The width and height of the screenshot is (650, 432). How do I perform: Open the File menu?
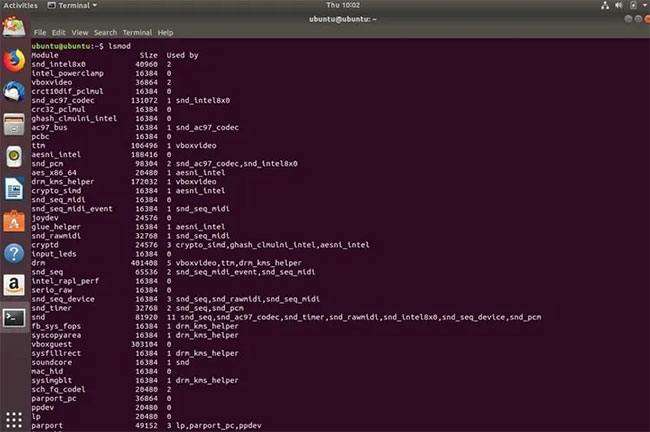40,32
